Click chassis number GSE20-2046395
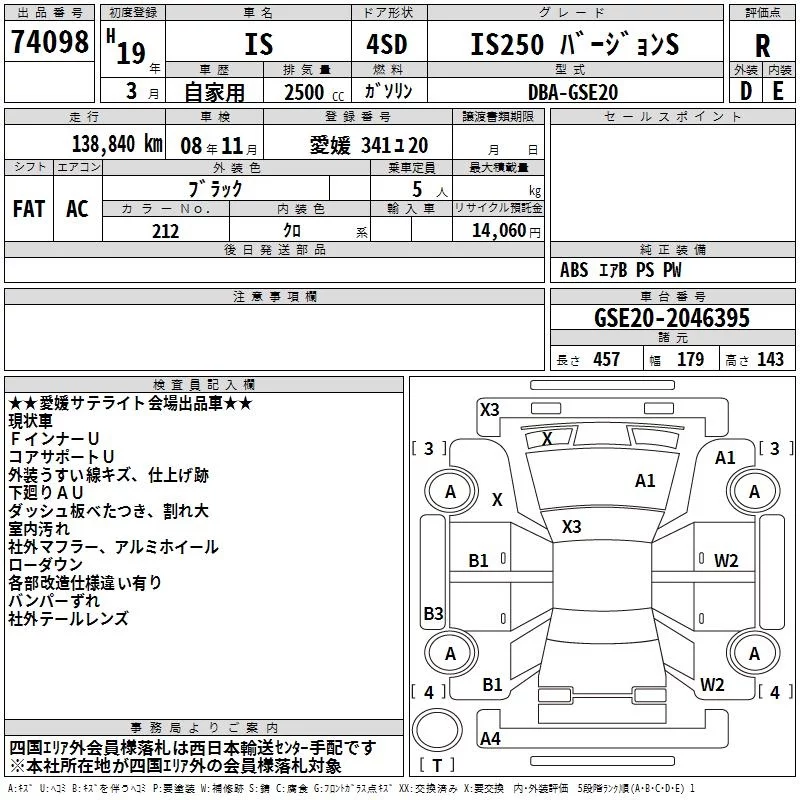The image size is (800, 800). point(672,318)
